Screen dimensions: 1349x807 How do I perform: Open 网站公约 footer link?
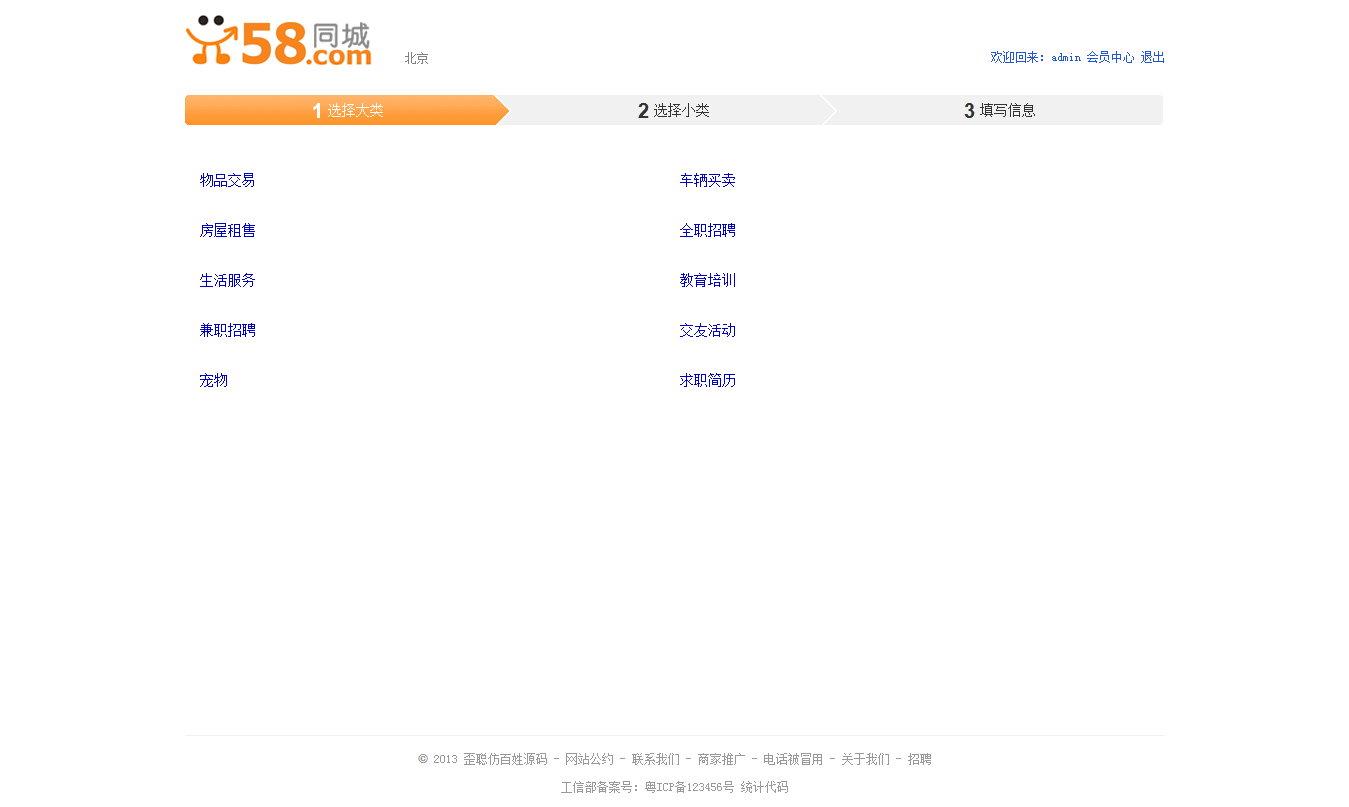click(x=589, y=760)
